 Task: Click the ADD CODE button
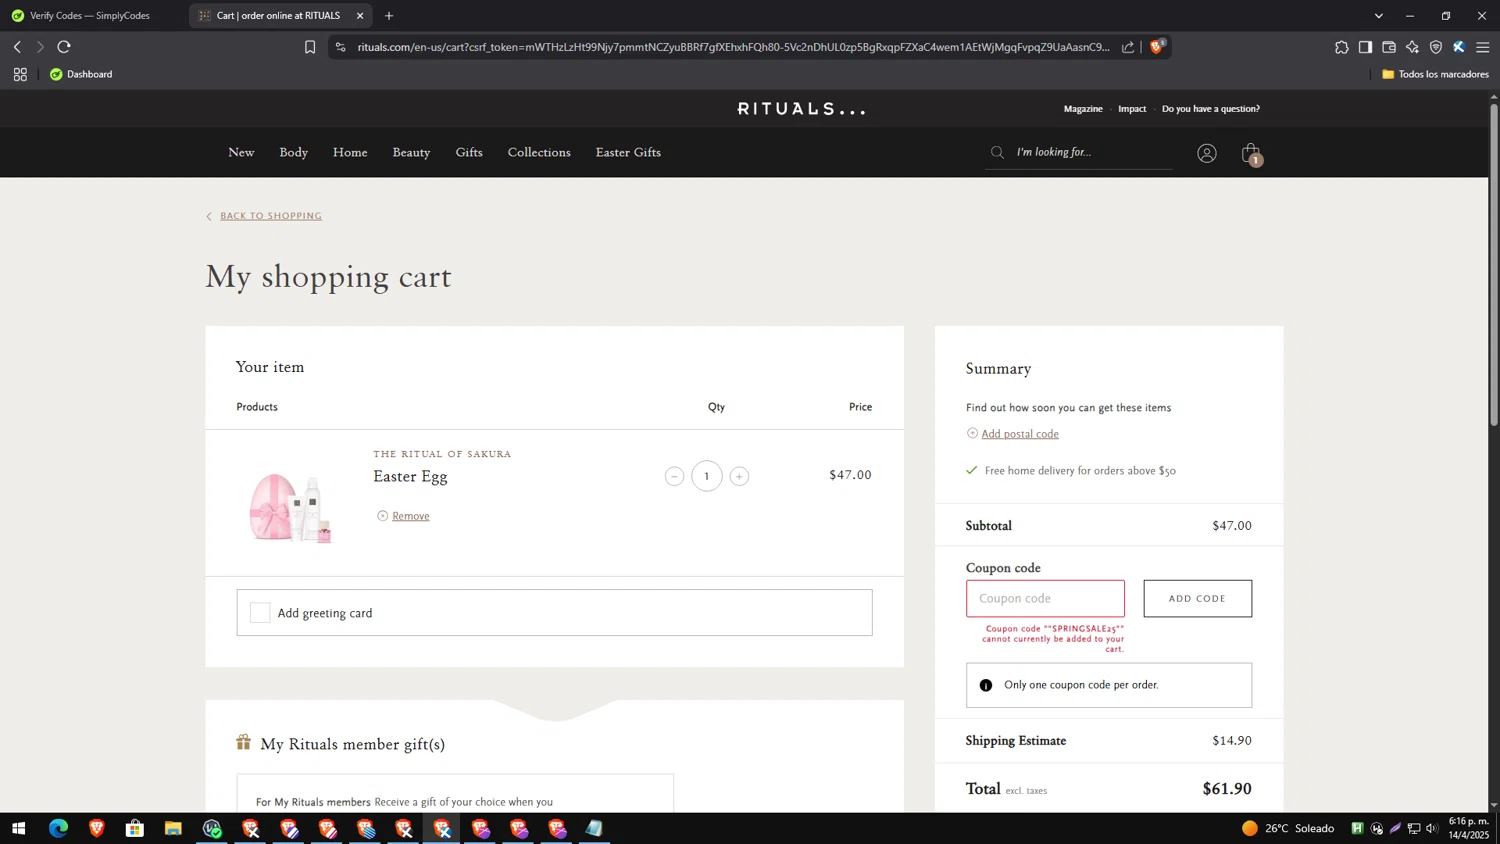[x=1197, y=598]
